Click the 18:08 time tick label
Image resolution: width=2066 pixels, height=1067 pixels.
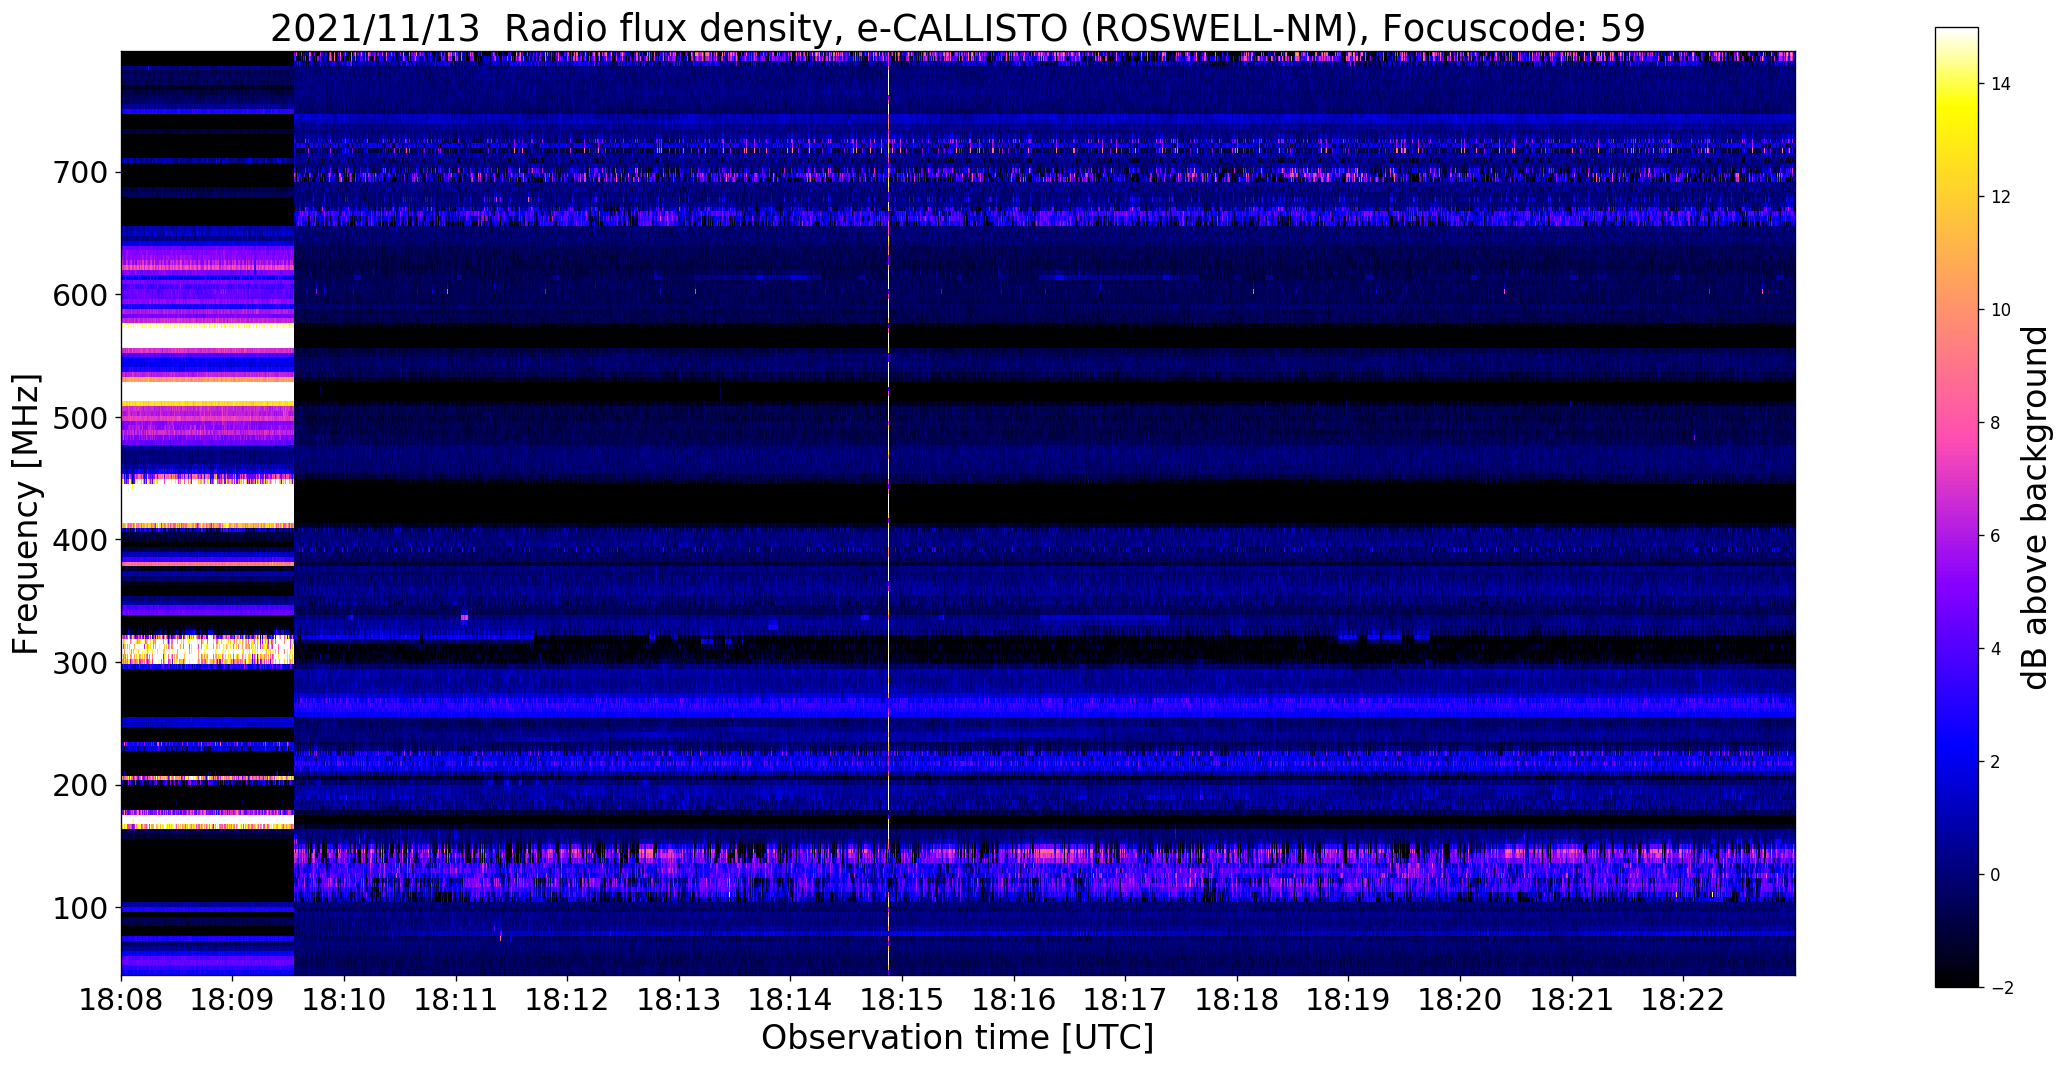point(121,1000)
